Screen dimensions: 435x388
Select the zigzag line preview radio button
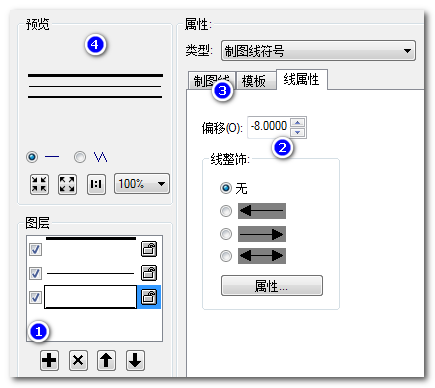click(80, 157)
